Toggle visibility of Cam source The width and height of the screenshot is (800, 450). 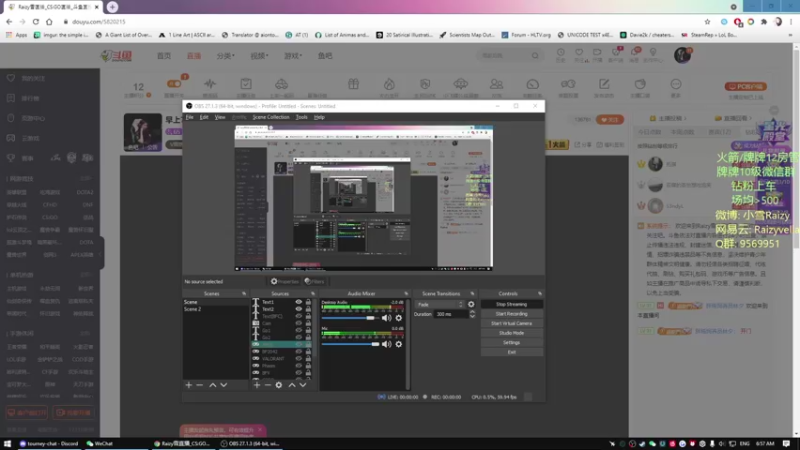click(298, 323)
